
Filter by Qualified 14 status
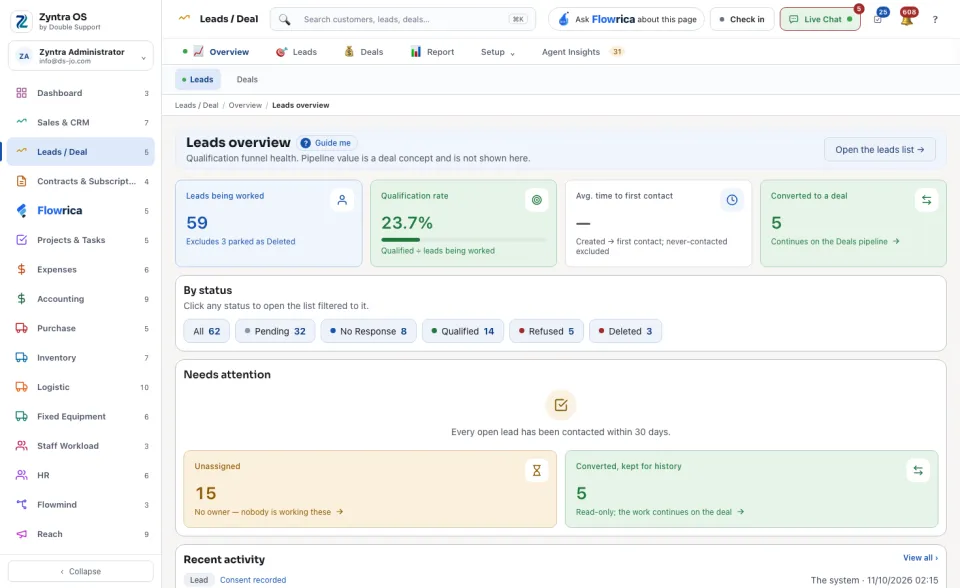(x=463, y=331)
